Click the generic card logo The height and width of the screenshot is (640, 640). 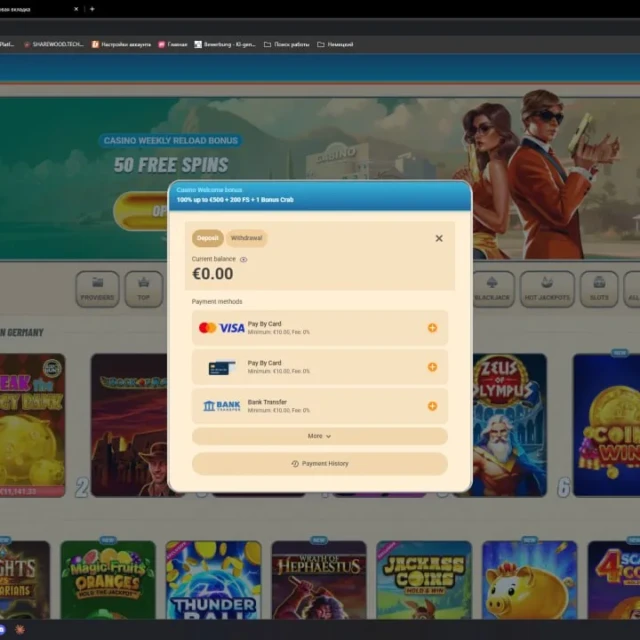point(222,367)
